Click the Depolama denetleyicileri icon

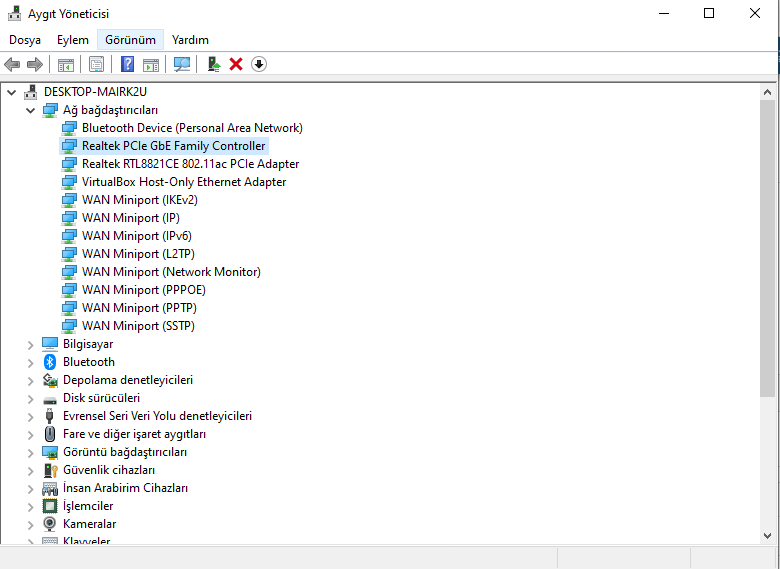(50, 380)
